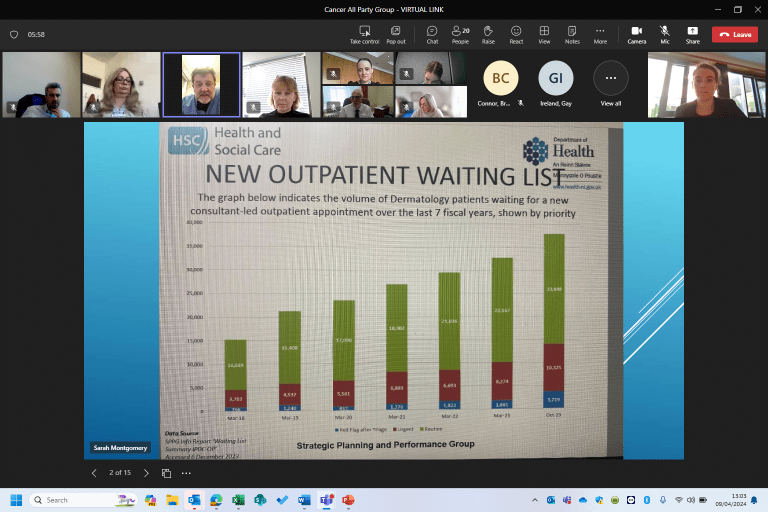Unmute the Mic

pos(665,35)
